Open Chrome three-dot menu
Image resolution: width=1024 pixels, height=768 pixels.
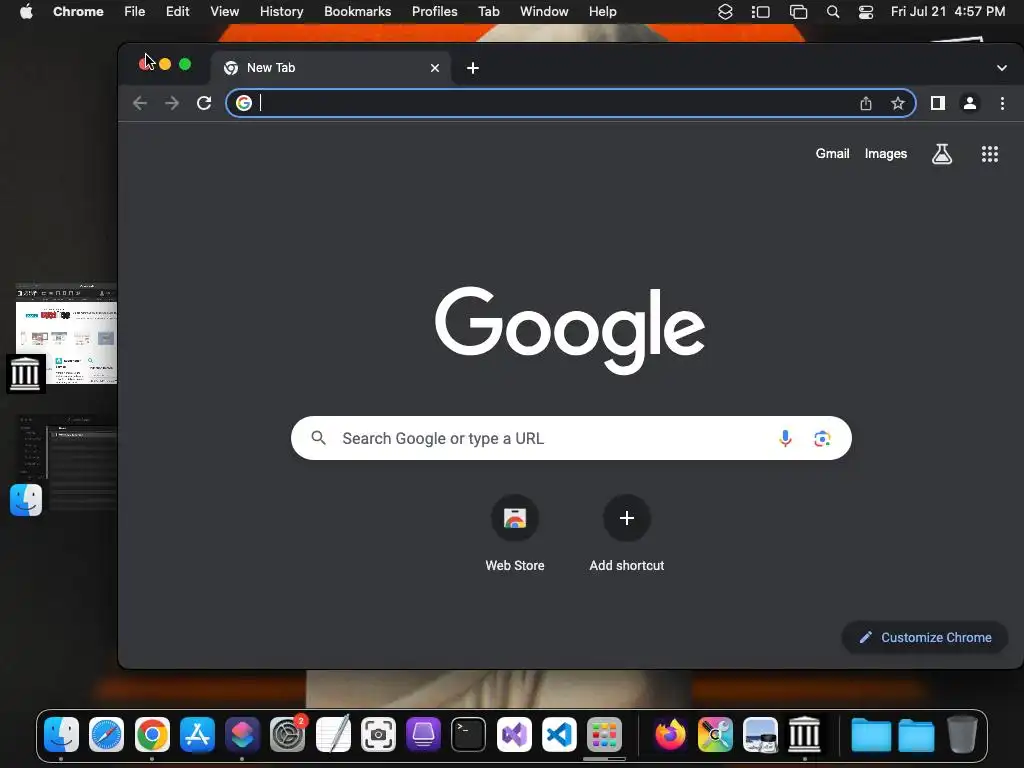[x=1002, y=103]
